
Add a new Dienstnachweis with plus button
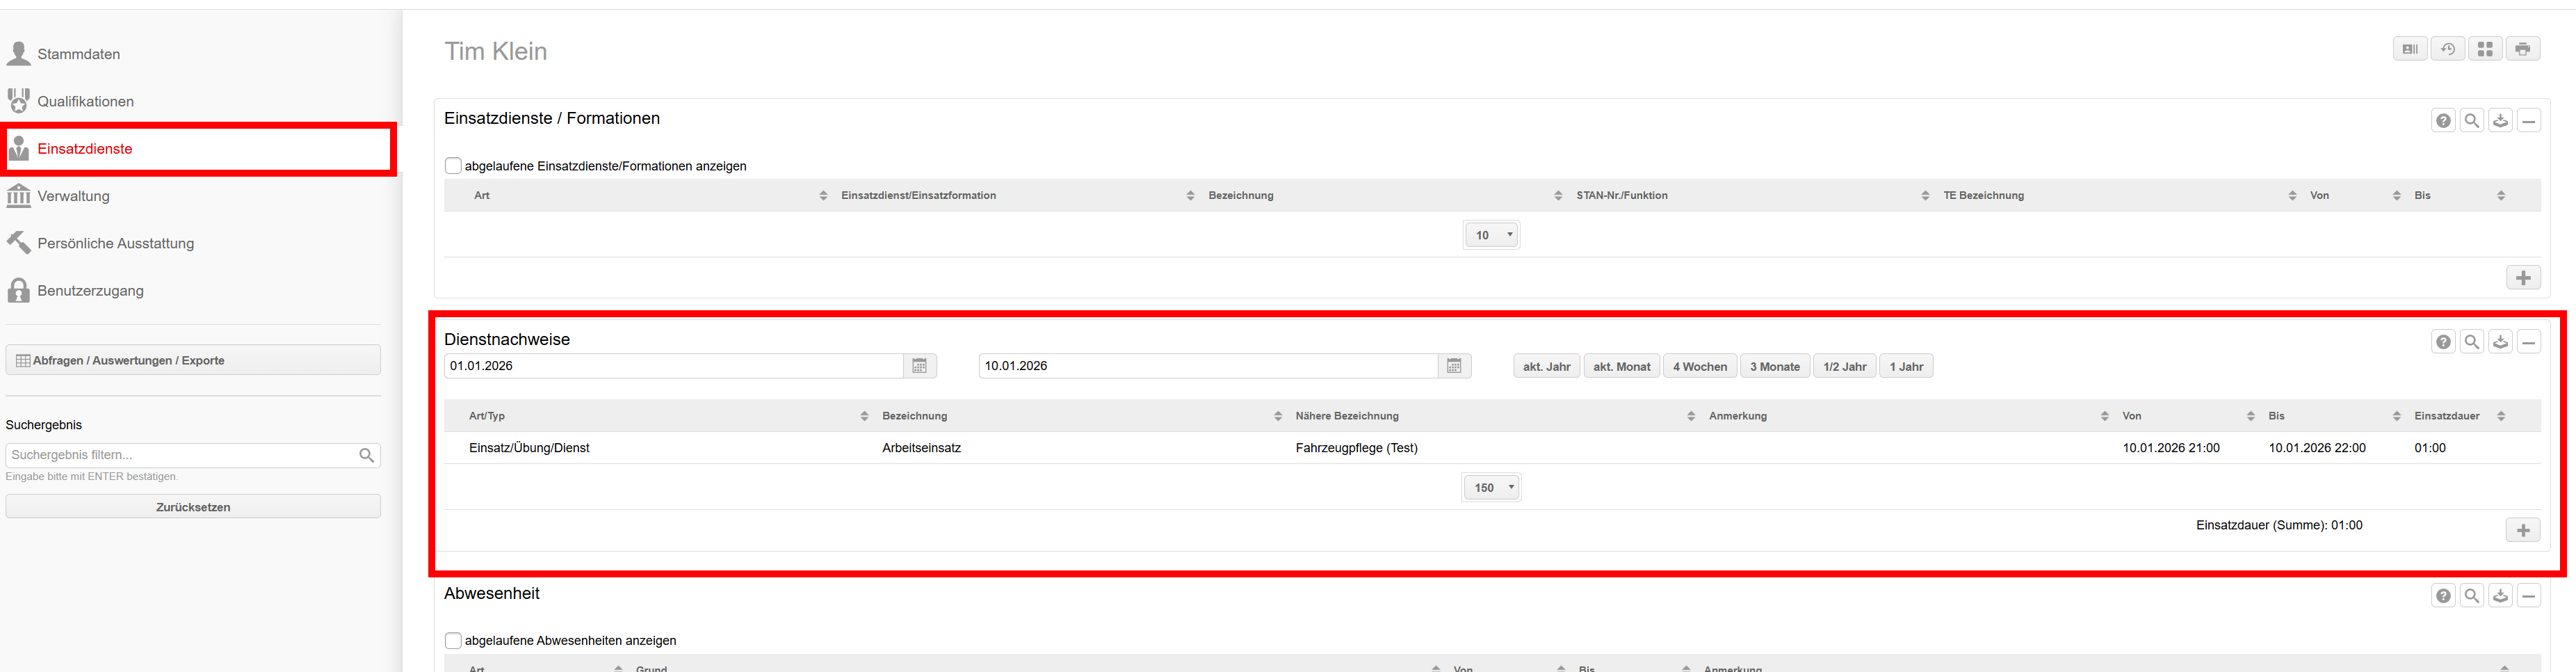click(x=2522, y=530)
